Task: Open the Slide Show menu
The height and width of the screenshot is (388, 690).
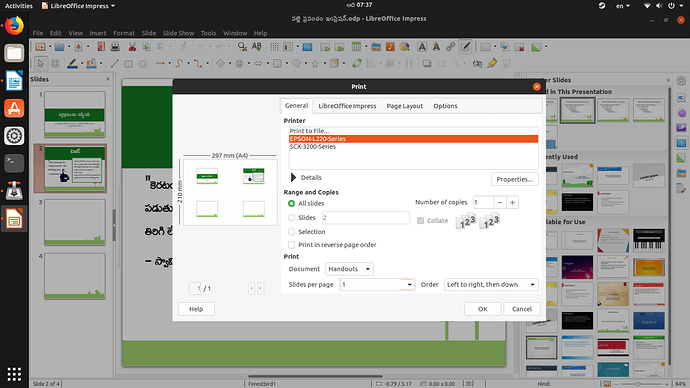Action: 178,33
